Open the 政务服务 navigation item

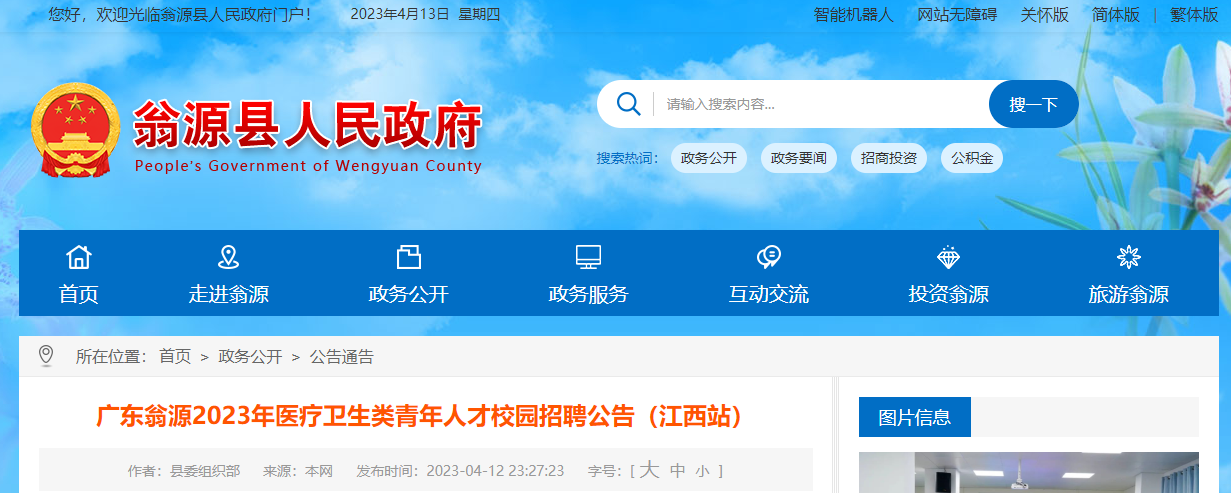(588, 295)
